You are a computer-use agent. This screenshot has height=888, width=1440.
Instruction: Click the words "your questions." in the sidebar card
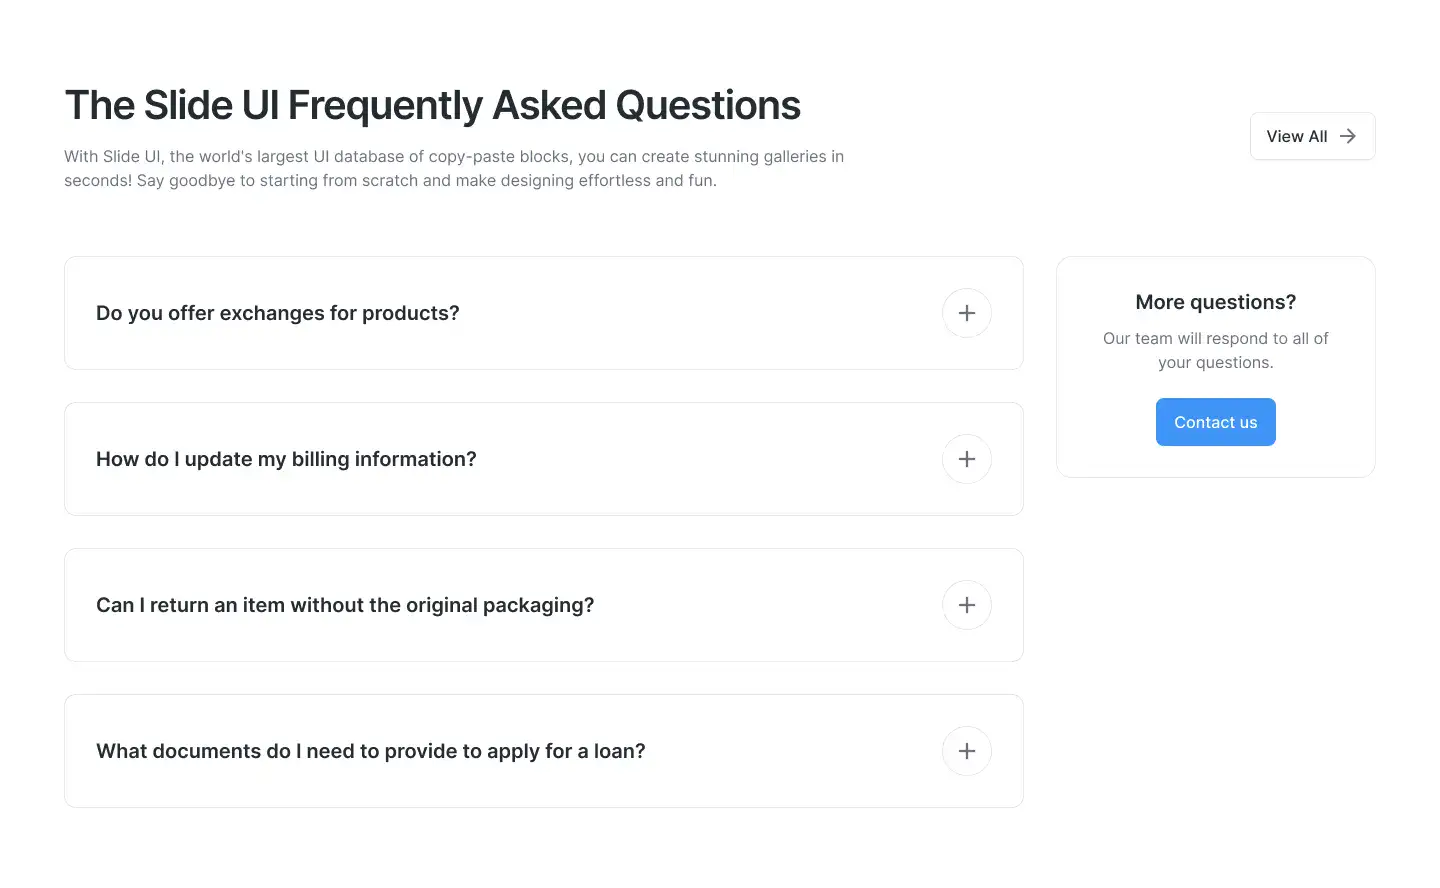coord(1215,363)
